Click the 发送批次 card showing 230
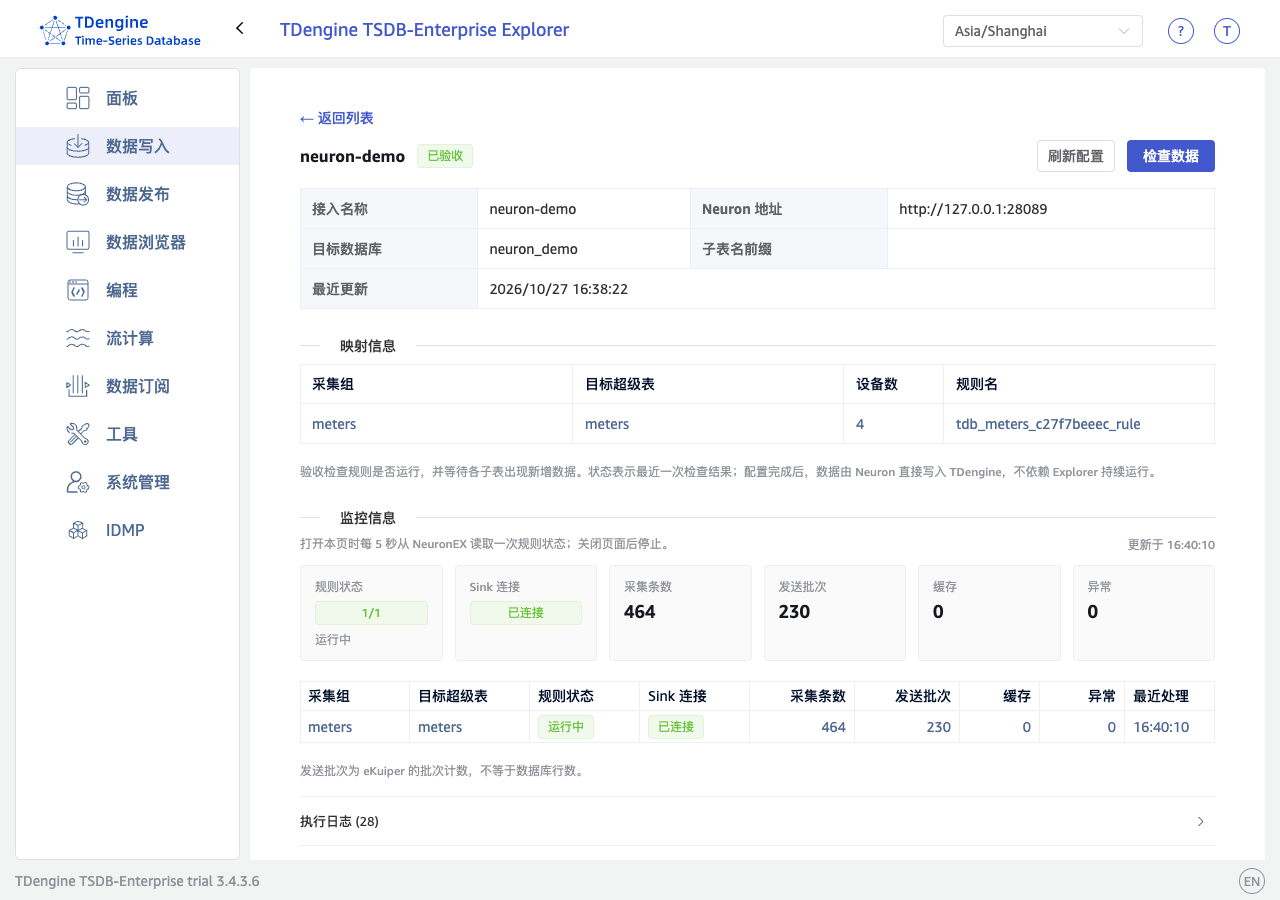The height and width of the screenshot is (900, 1280). 834,613
